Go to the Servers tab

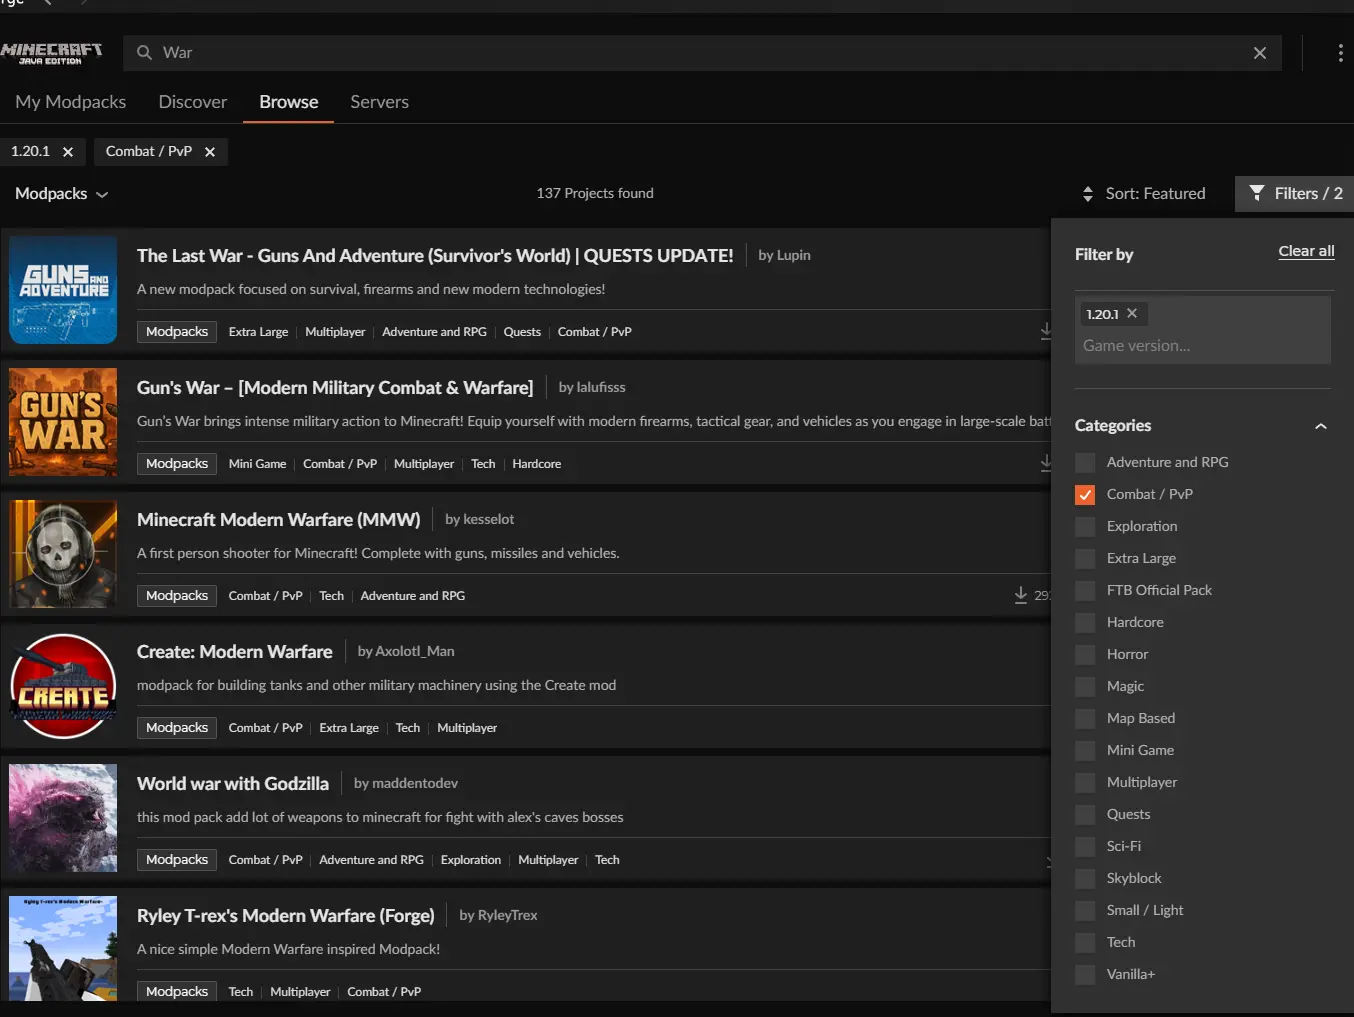[380, 102]
